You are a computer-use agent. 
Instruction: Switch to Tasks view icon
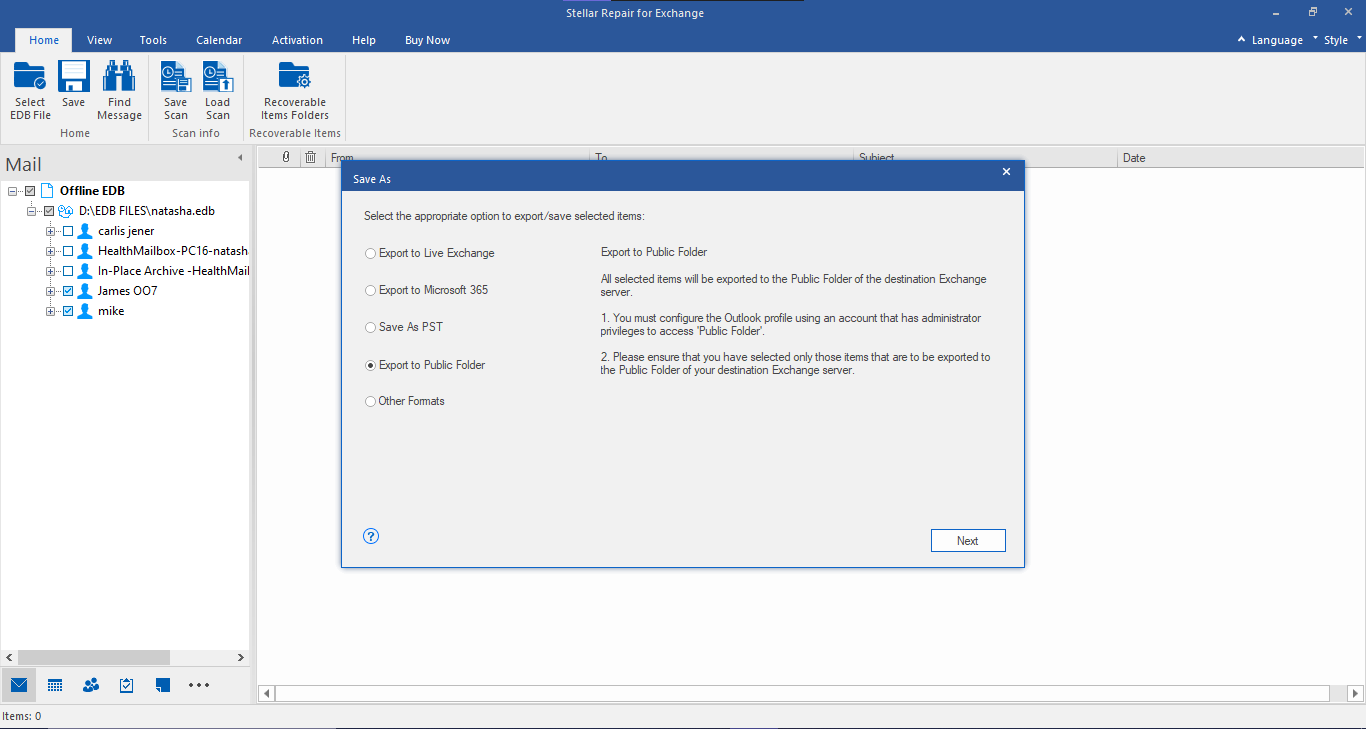pyautogui.click(x=127, y=685)
